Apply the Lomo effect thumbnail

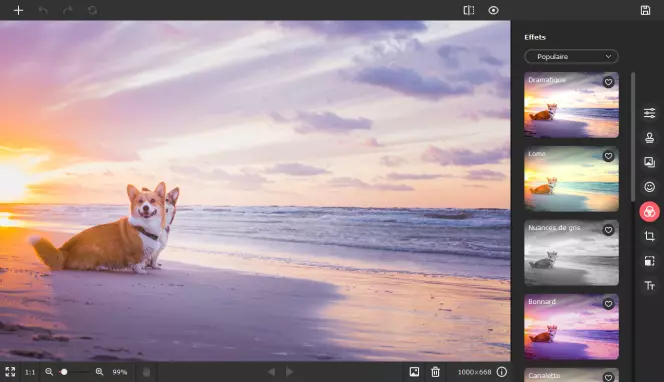coord(571,179)
